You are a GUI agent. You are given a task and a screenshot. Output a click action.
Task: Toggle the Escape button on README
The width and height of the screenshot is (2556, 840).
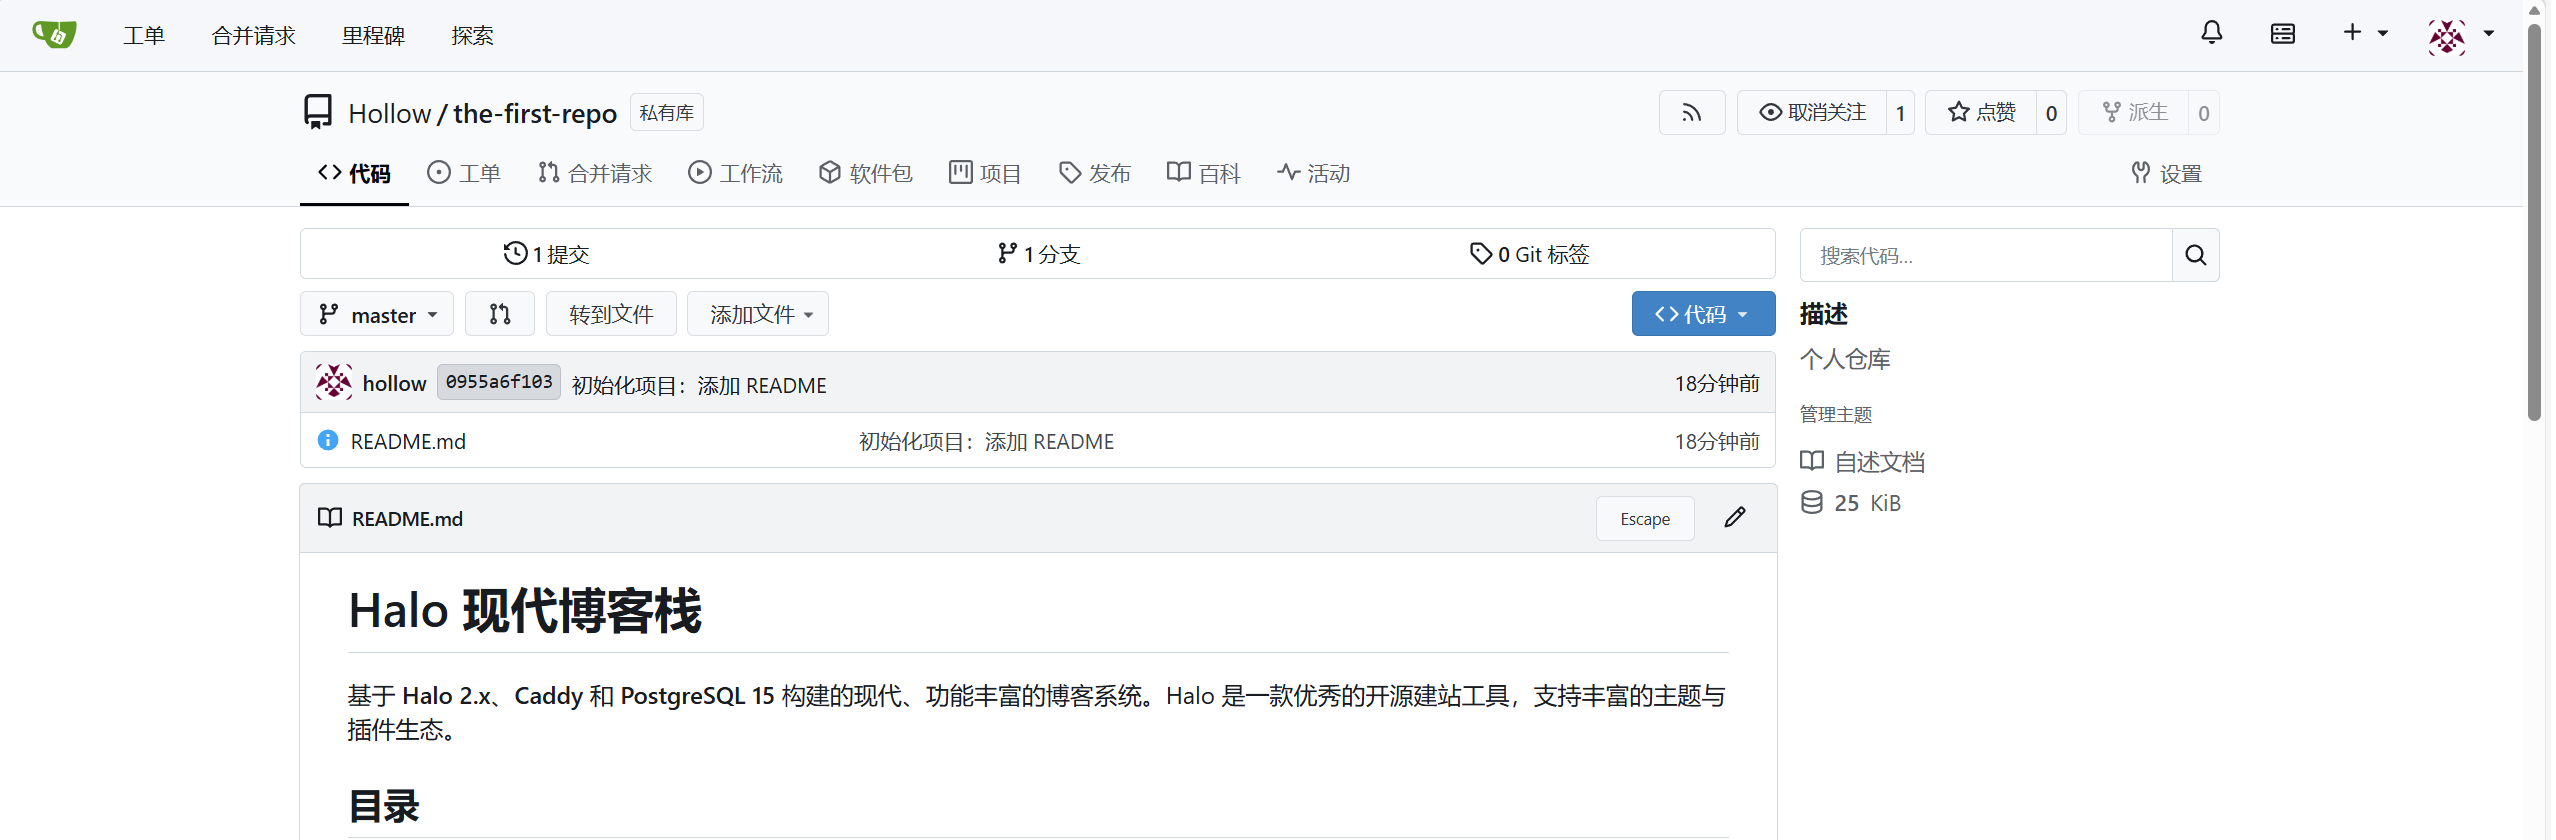tap(1644, 519)
